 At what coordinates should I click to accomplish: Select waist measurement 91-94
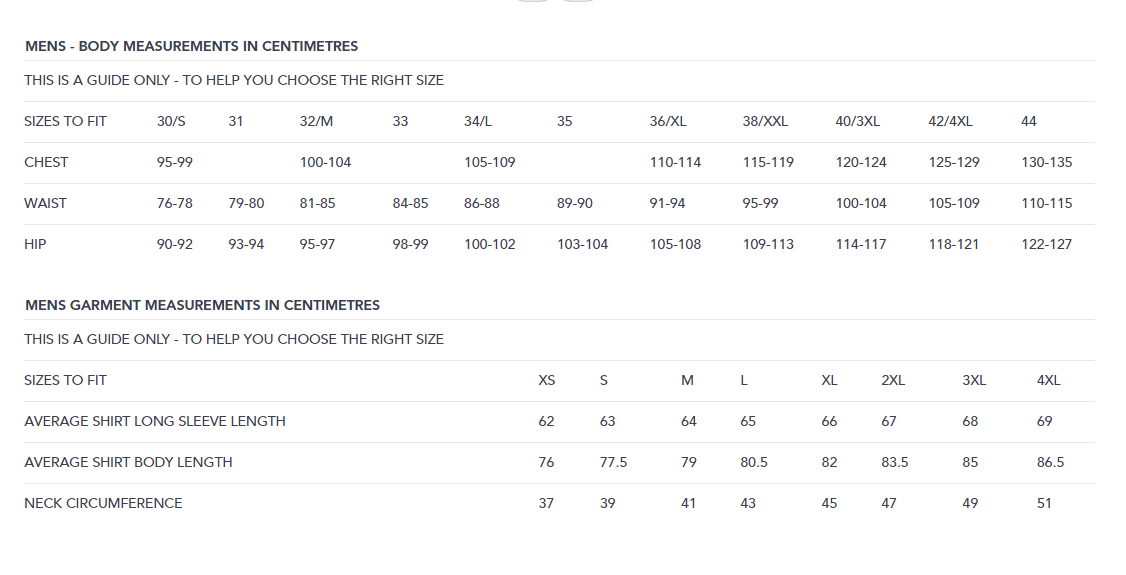[668, 203]
